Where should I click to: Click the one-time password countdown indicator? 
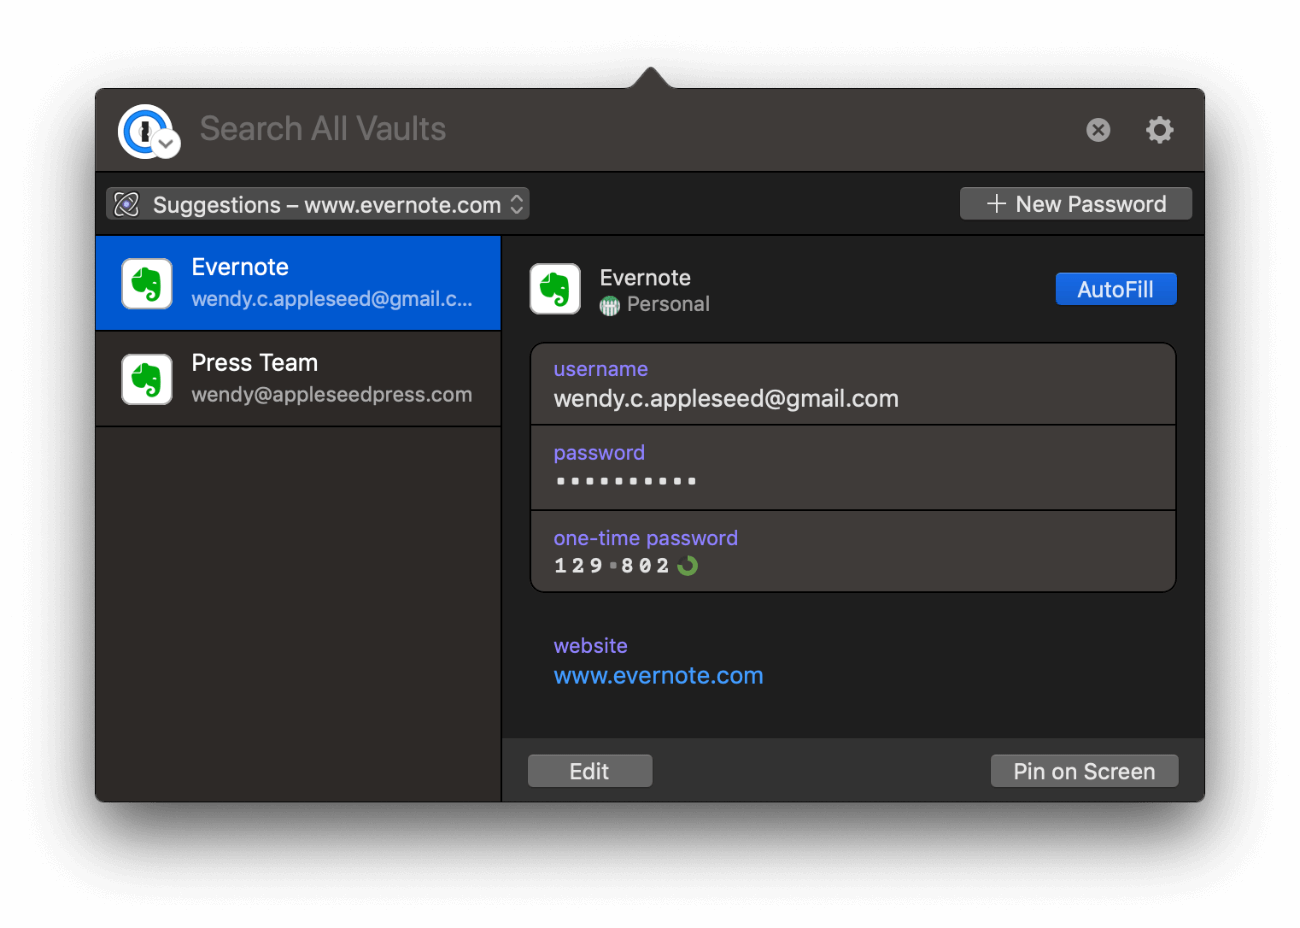[686, 565]
